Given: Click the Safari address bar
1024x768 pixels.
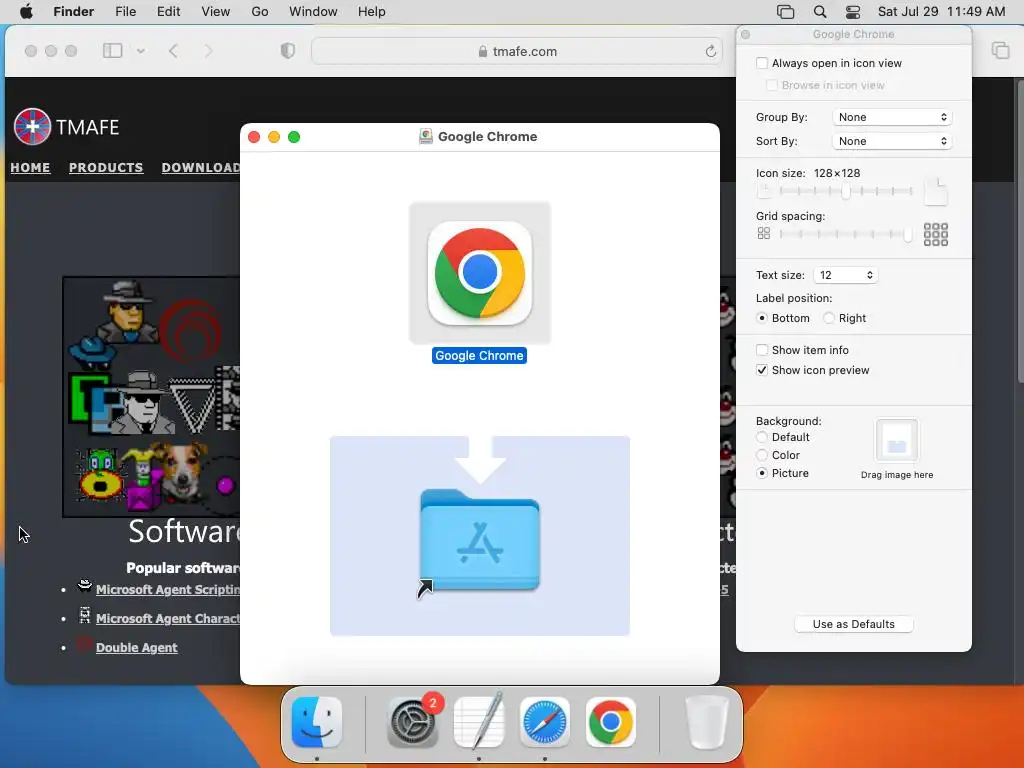Looking at the screenshot, I should point(517,51).
